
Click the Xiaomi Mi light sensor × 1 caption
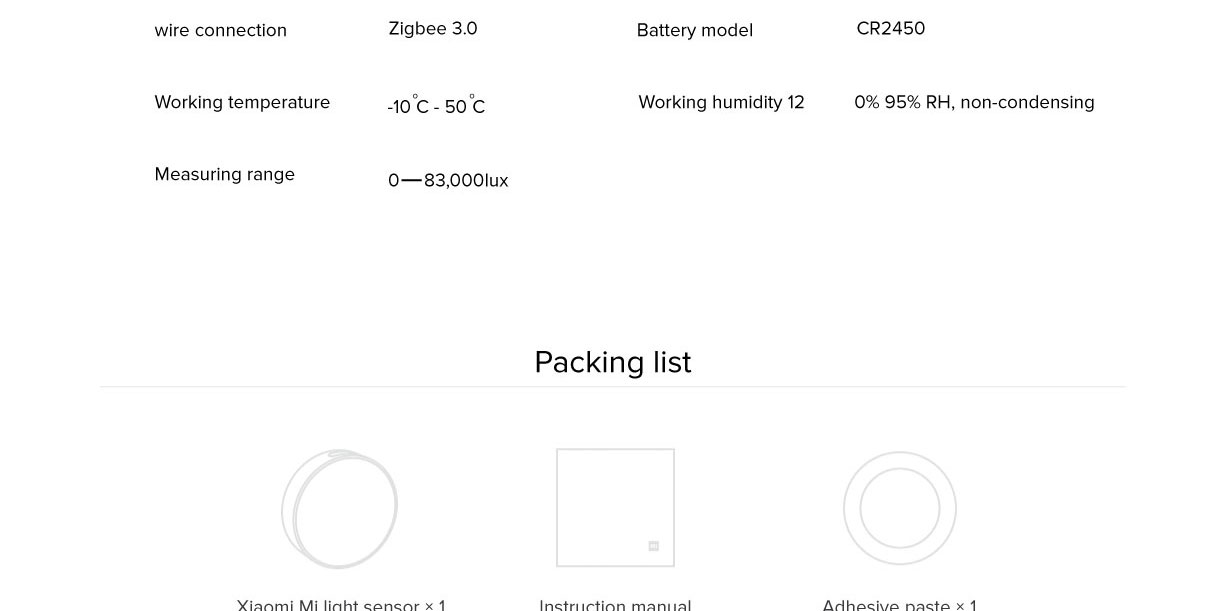click(341, 605)
